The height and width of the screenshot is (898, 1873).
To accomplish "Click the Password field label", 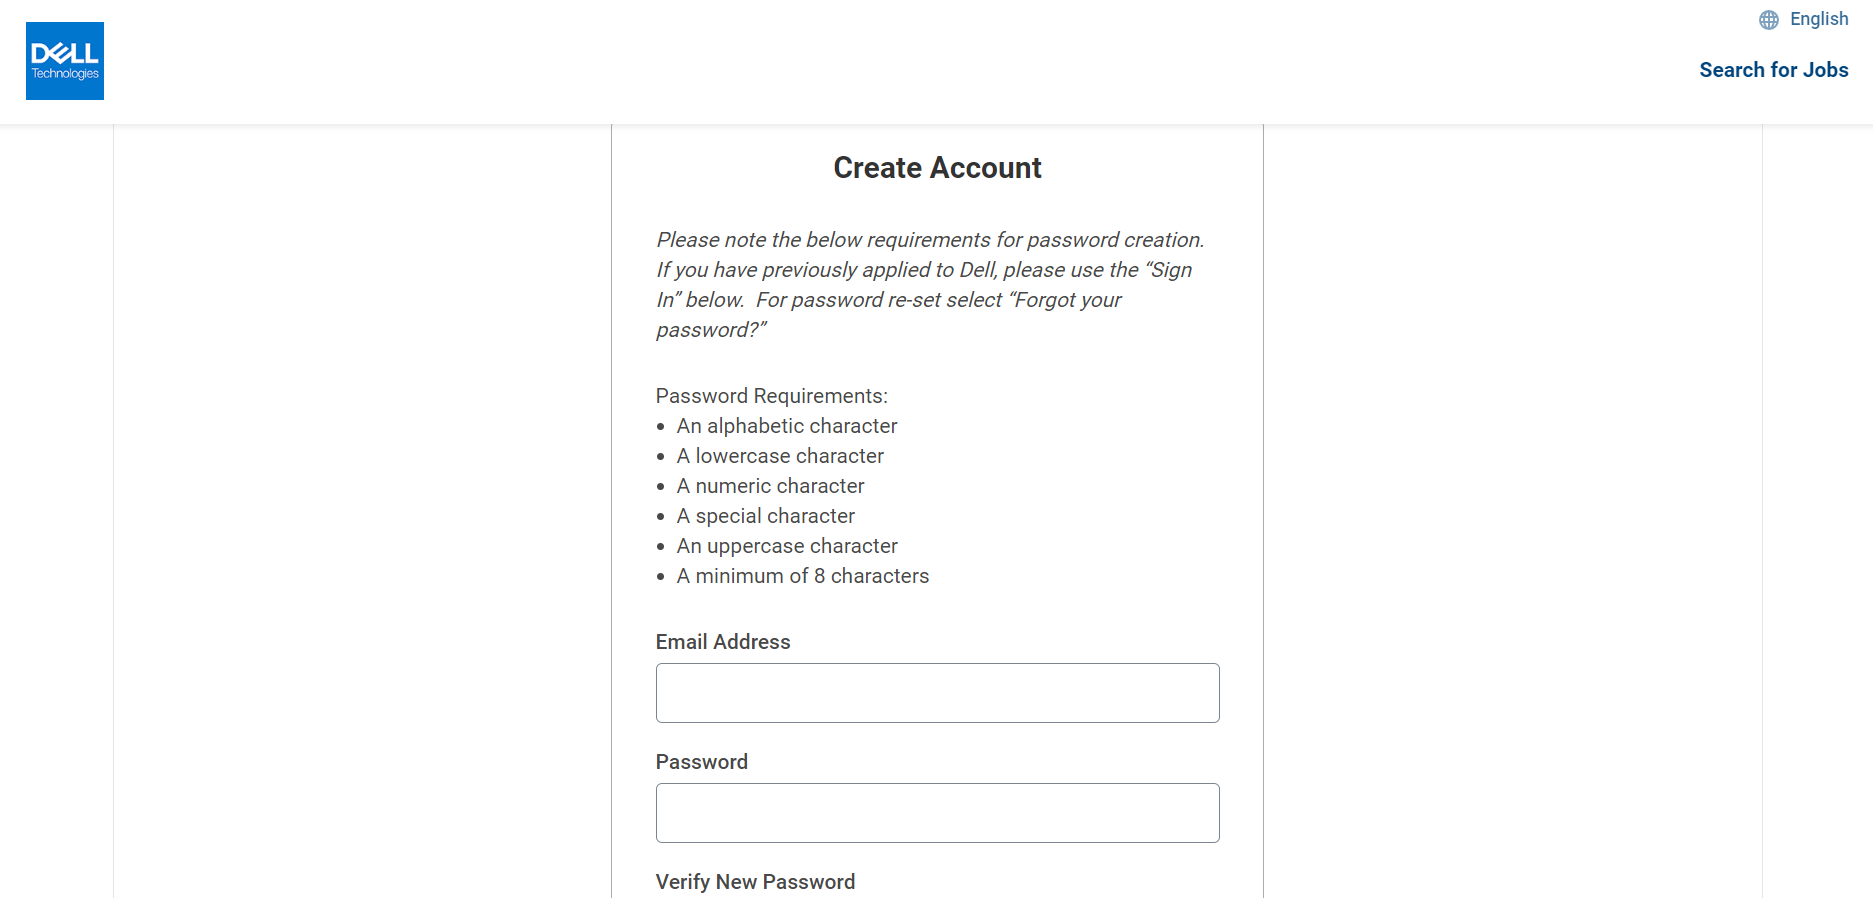I will point(701,762).
